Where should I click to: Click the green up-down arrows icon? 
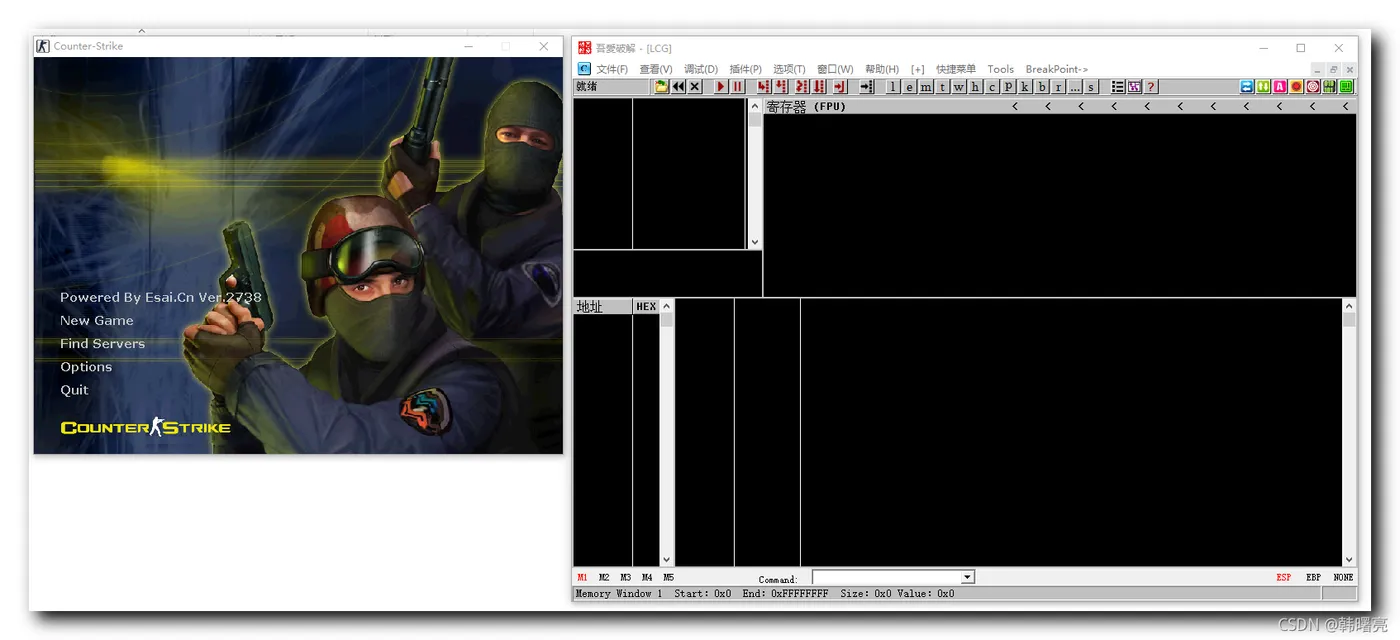[1263, 87]
